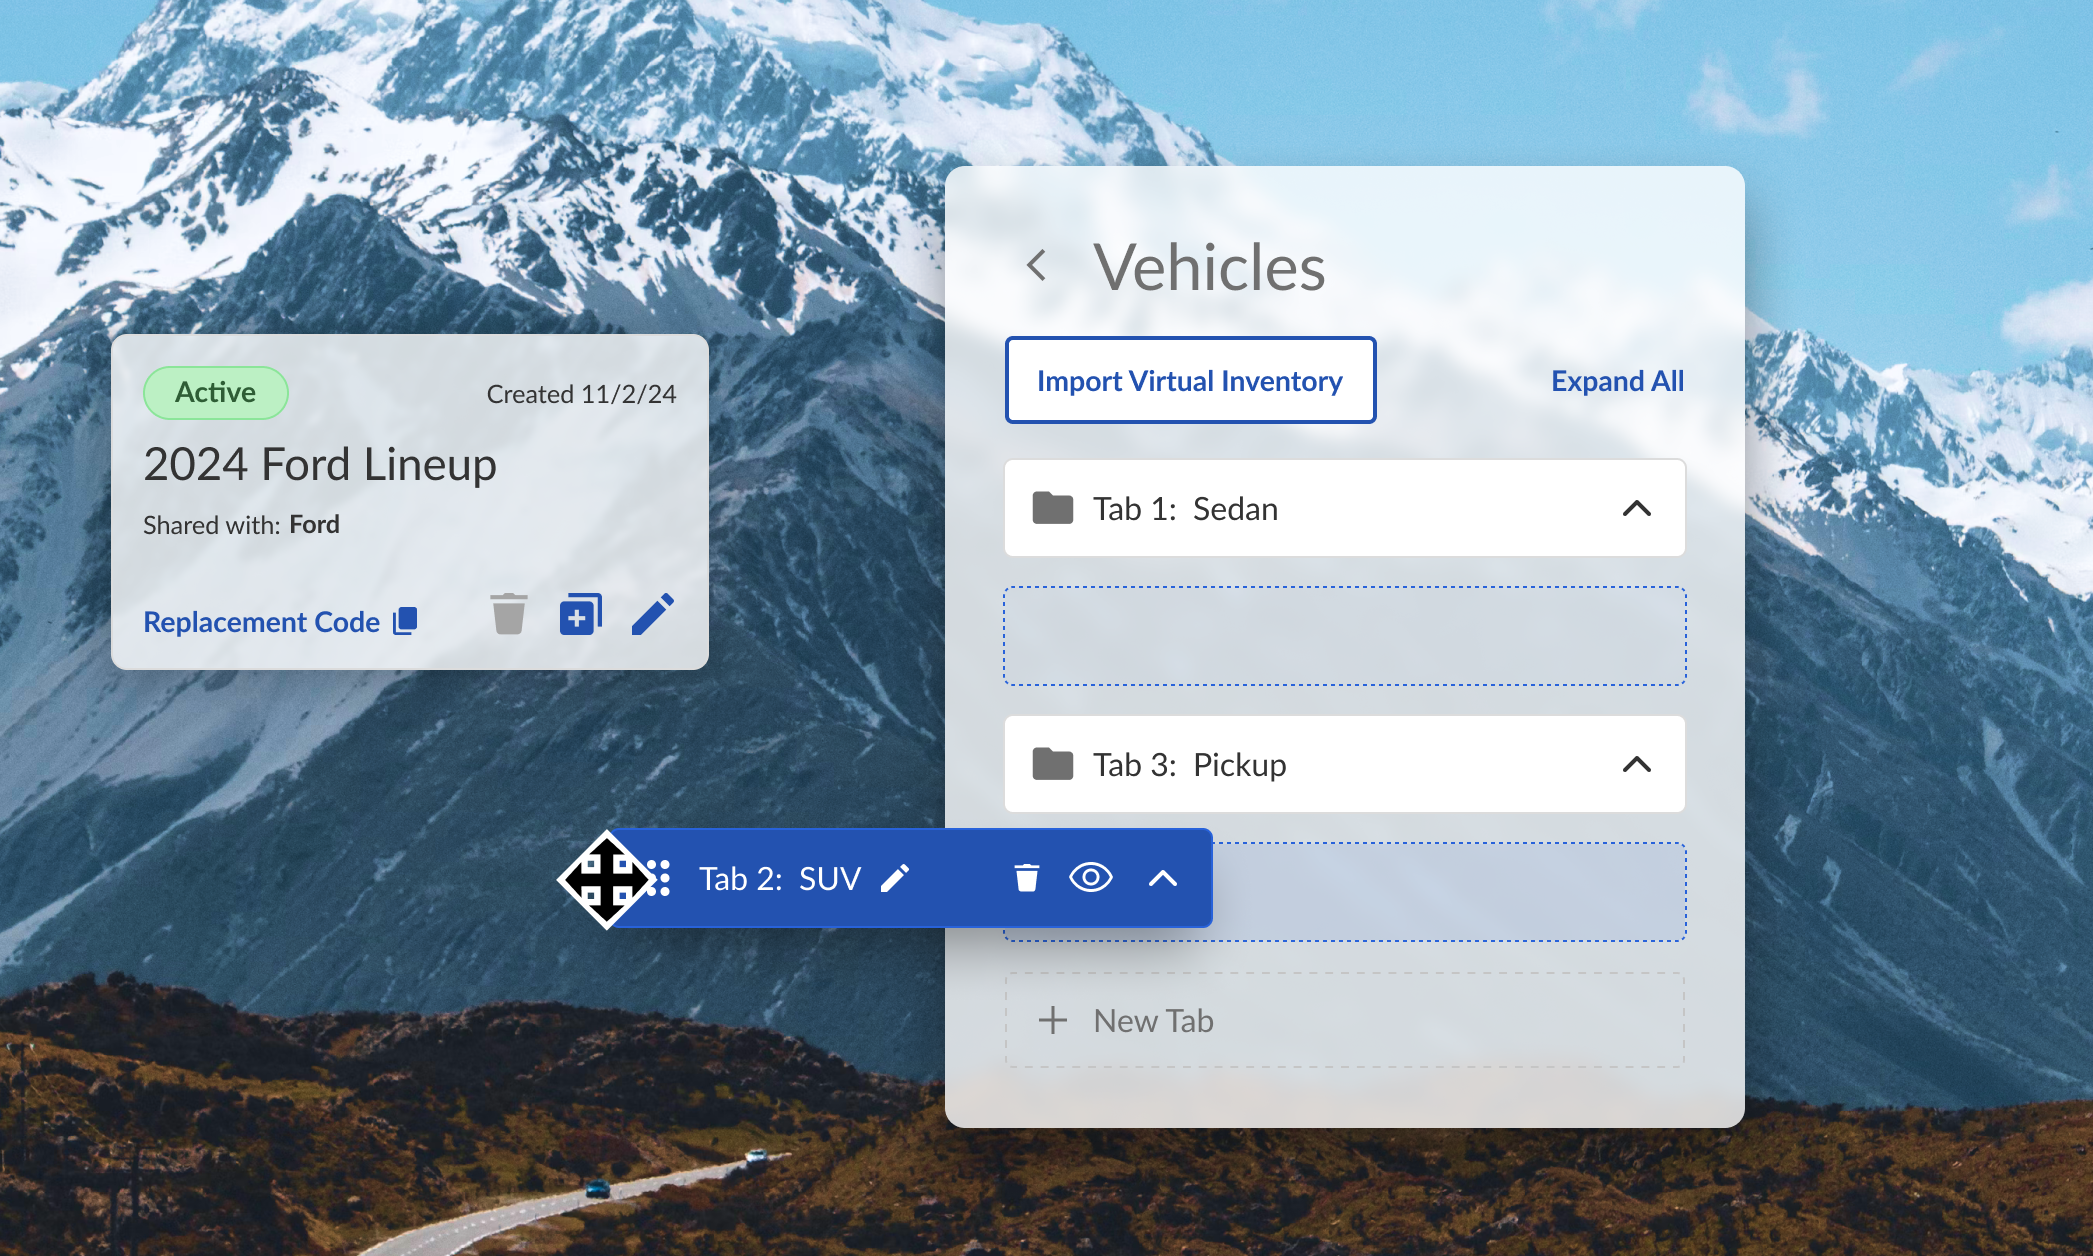Delete the 2024 Ford Lineup with trash icon
The height and width of the screenshot is (1256, 2093).
508,614
